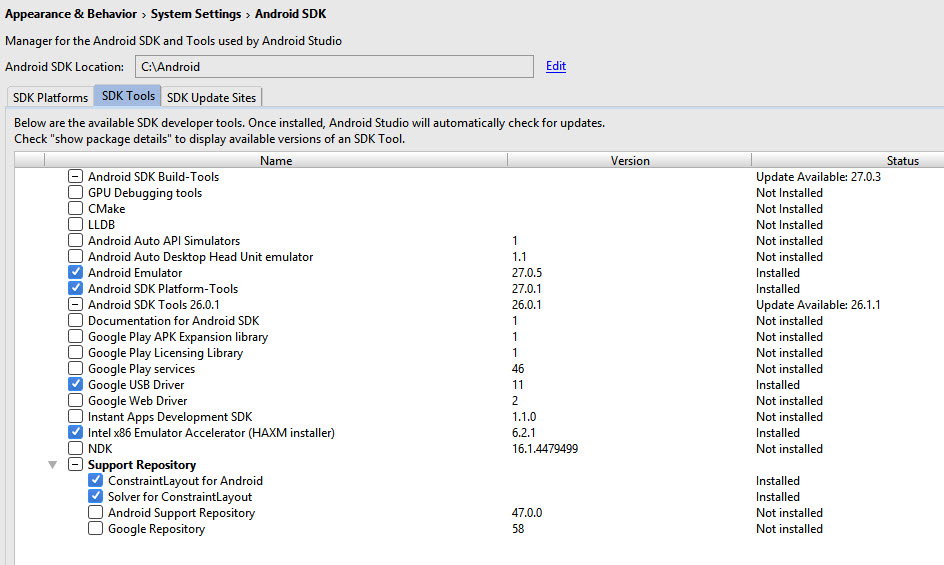Uncheck the Android Emulator checkbox
Viewport: 944px width, 565px height.
click(x=75, y=272)
